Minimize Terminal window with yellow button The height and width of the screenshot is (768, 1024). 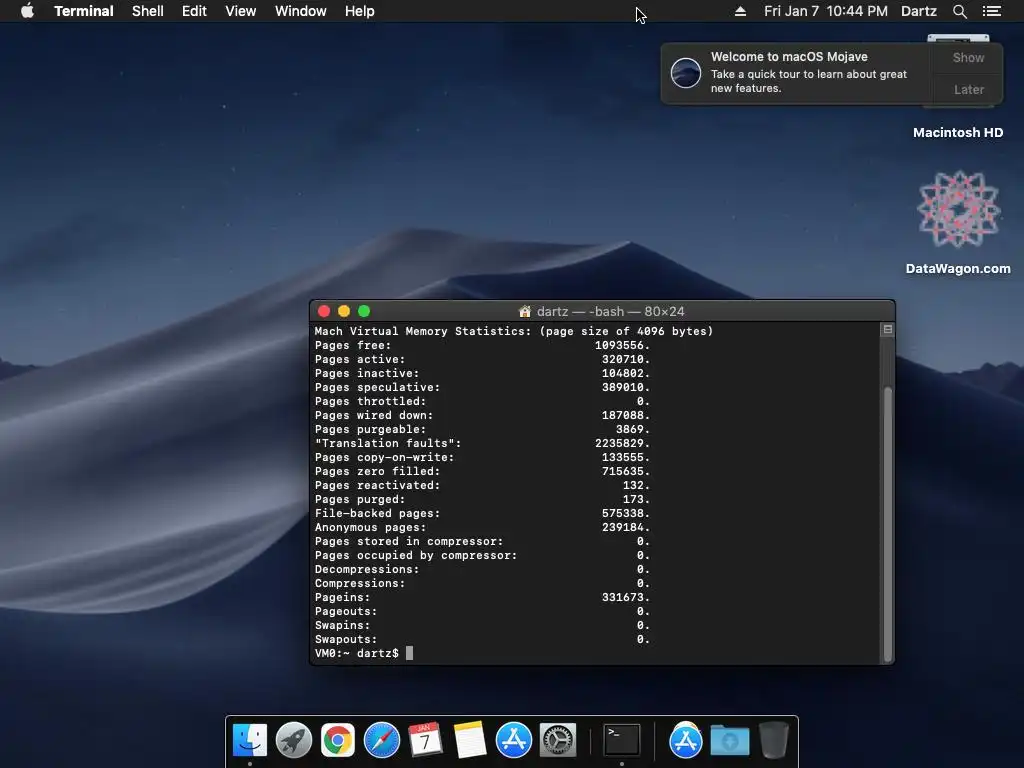pos(344,312)
